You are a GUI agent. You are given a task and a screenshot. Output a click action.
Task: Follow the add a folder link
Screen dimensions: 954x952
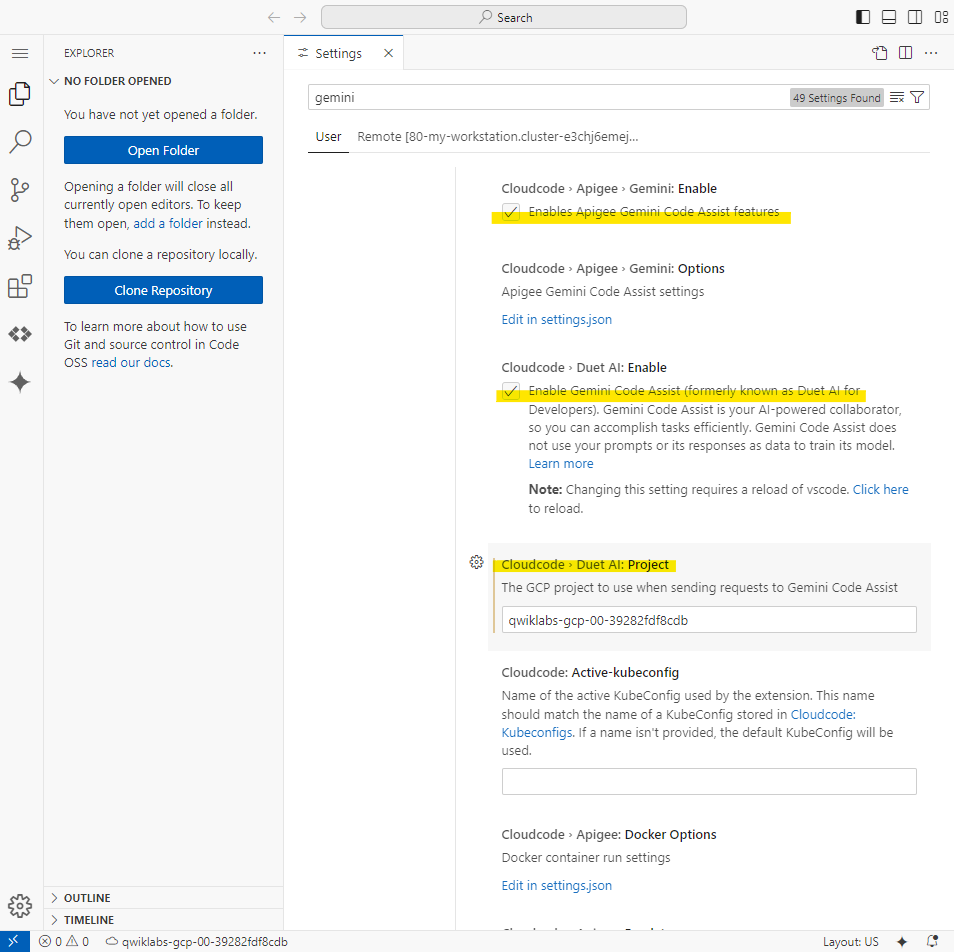tap(168, 224)
